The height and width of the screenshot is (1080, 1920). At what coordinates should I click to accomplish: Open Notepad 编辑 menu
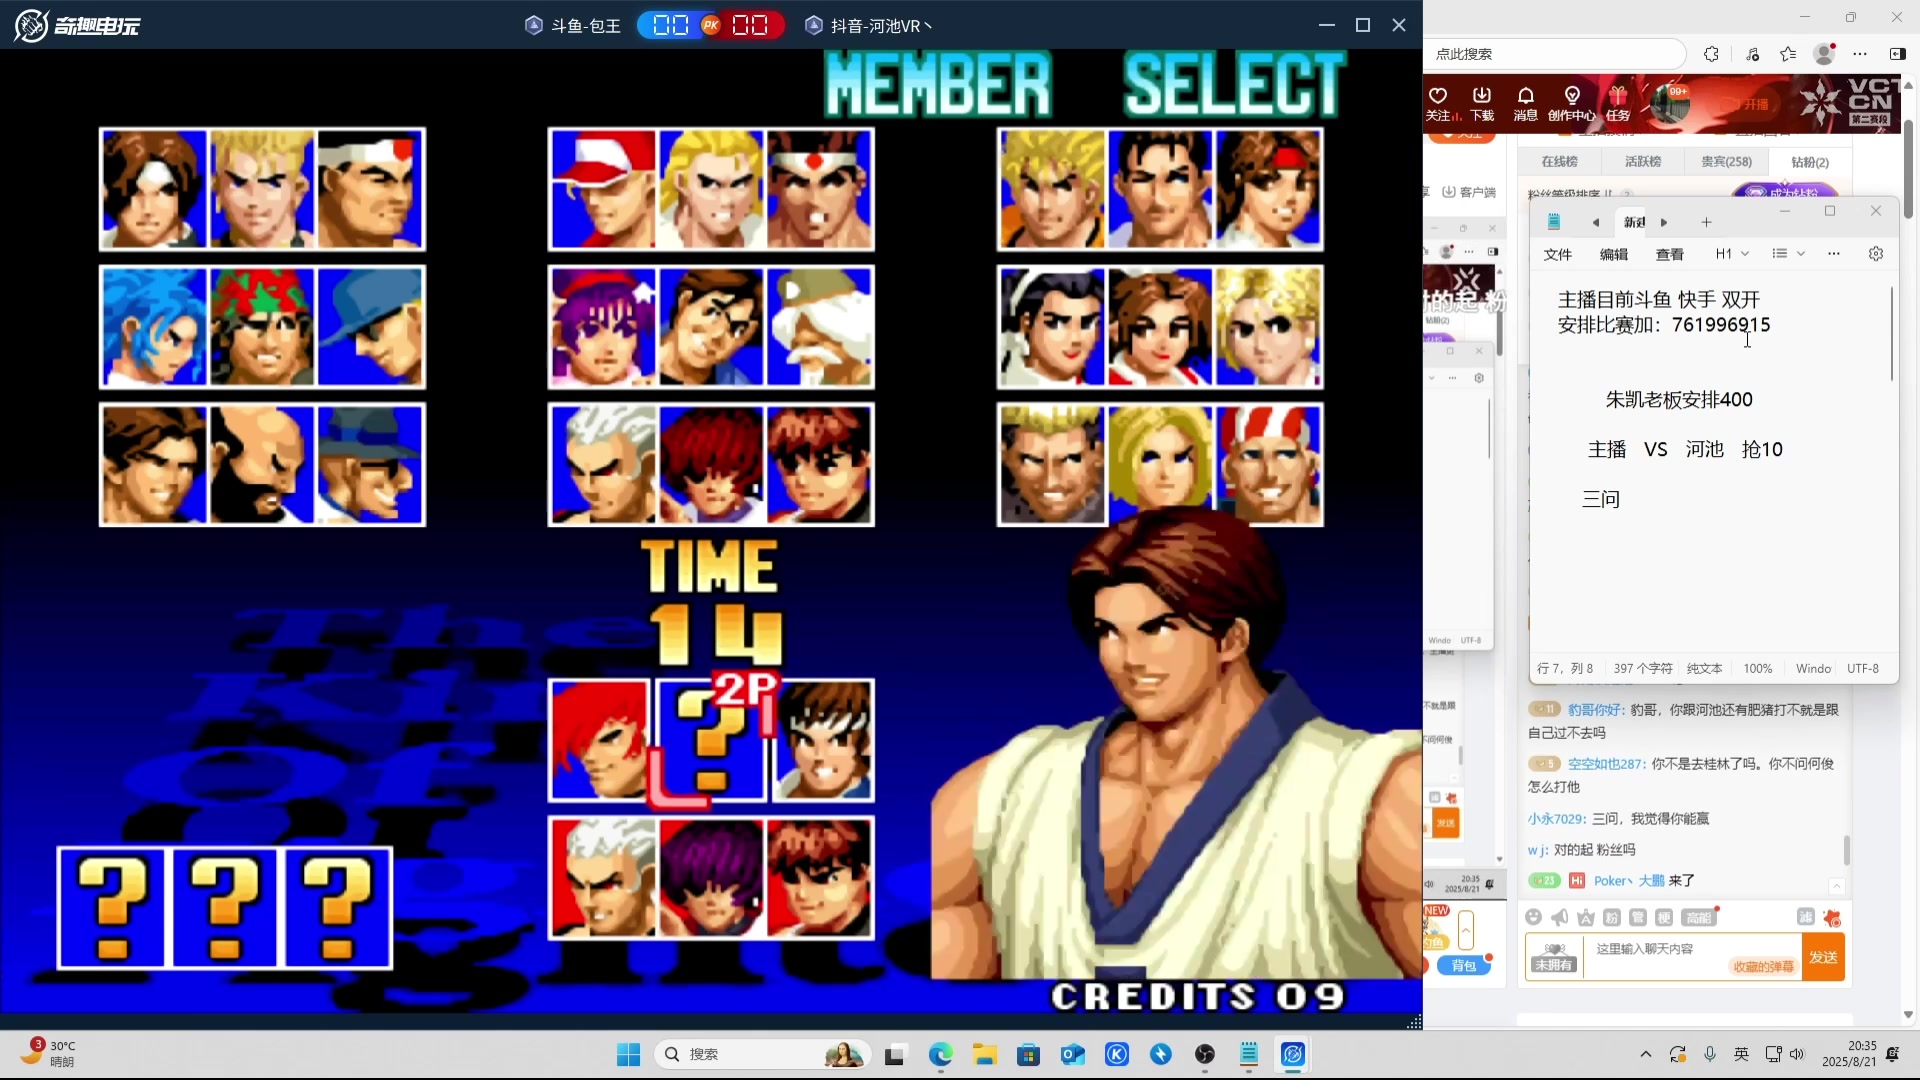(1613, 254)
